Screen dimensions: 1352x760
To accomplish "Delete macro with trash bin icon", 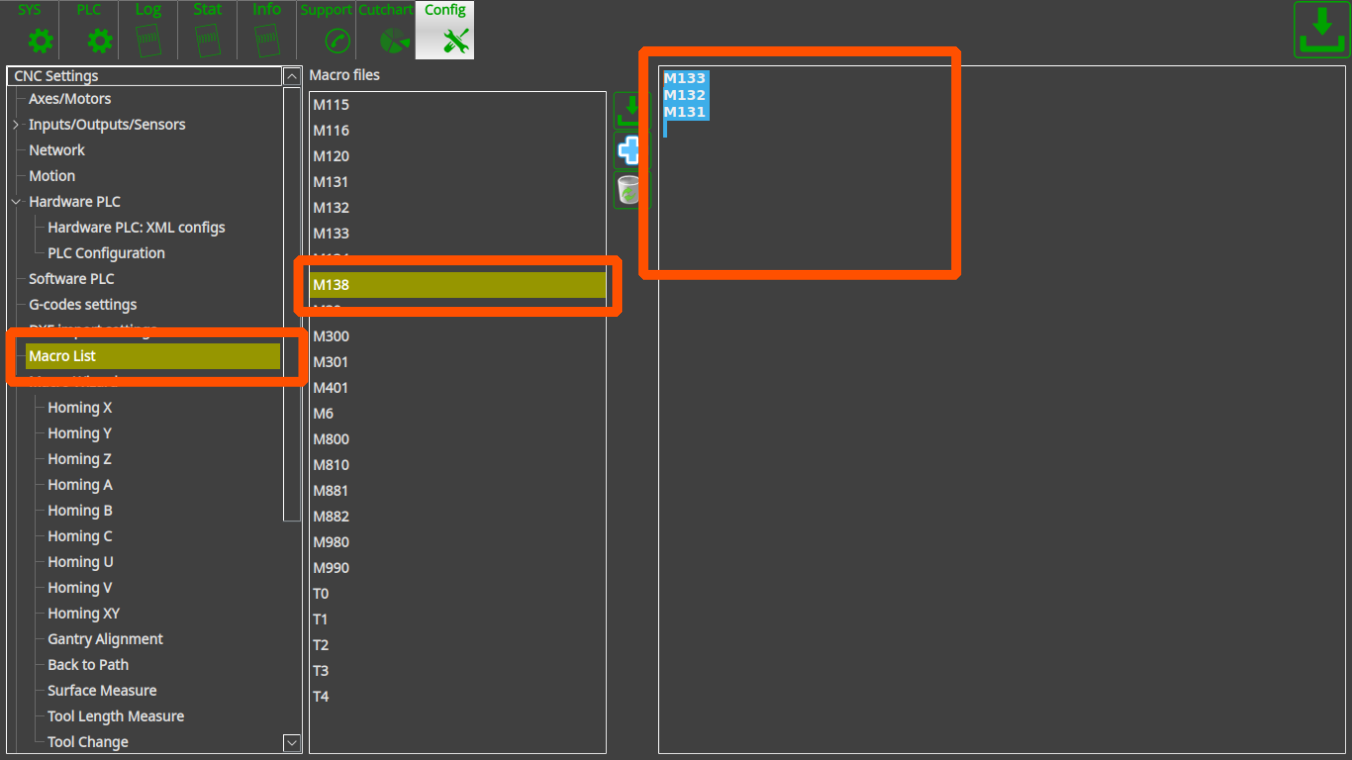I will (x=629, y=189).
